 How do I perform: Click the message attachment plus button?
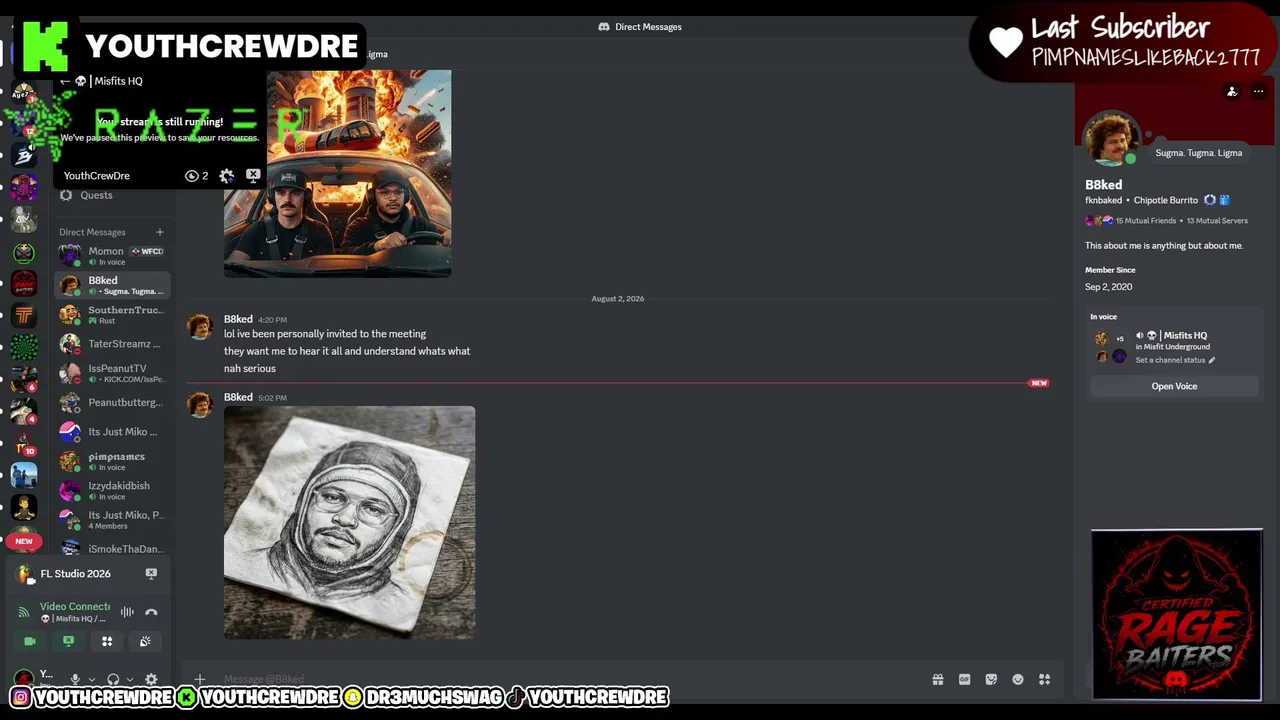coord(200,680)
